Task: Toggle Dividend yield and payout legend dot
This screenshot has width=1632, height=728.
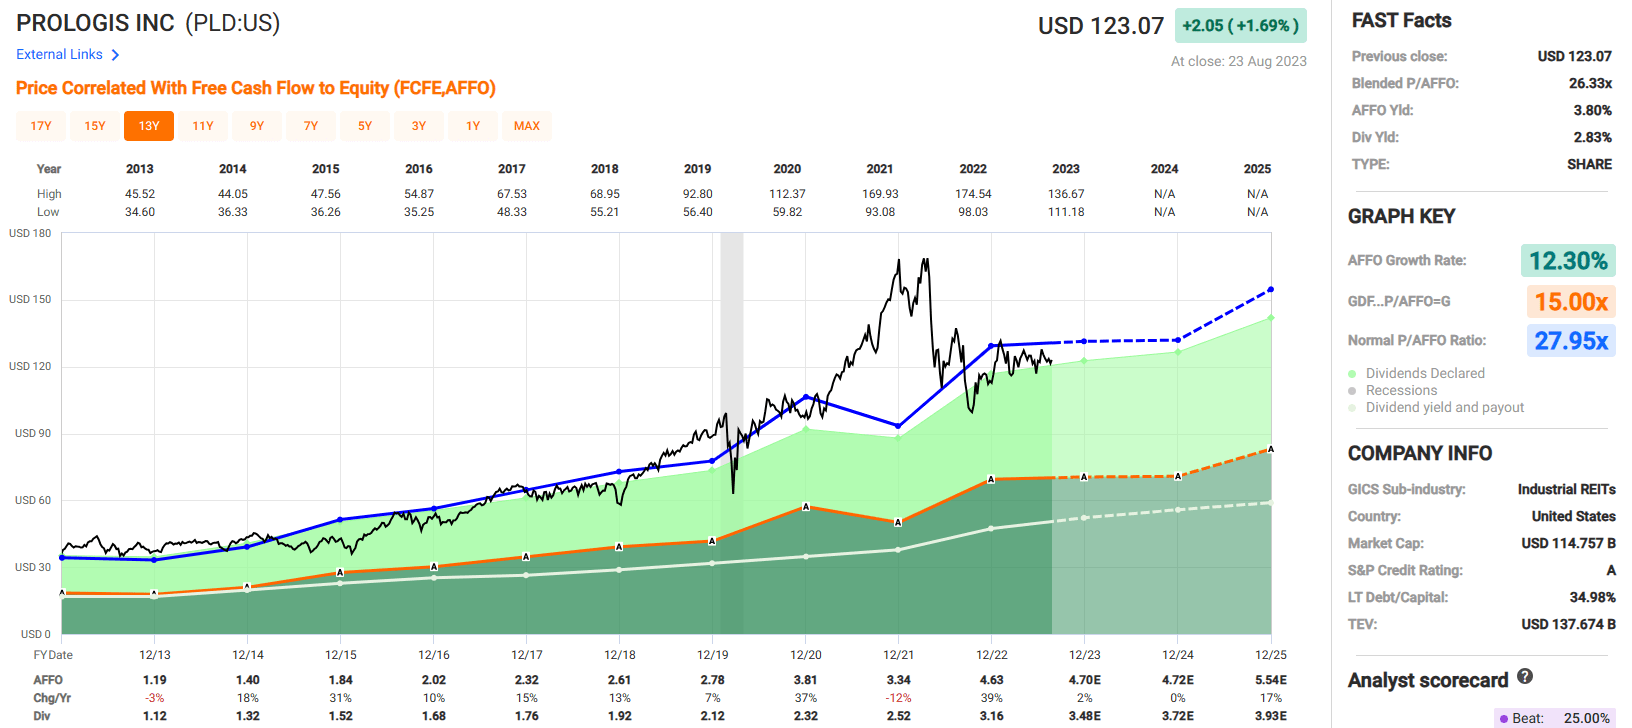Action: (x=1352, y=408)
